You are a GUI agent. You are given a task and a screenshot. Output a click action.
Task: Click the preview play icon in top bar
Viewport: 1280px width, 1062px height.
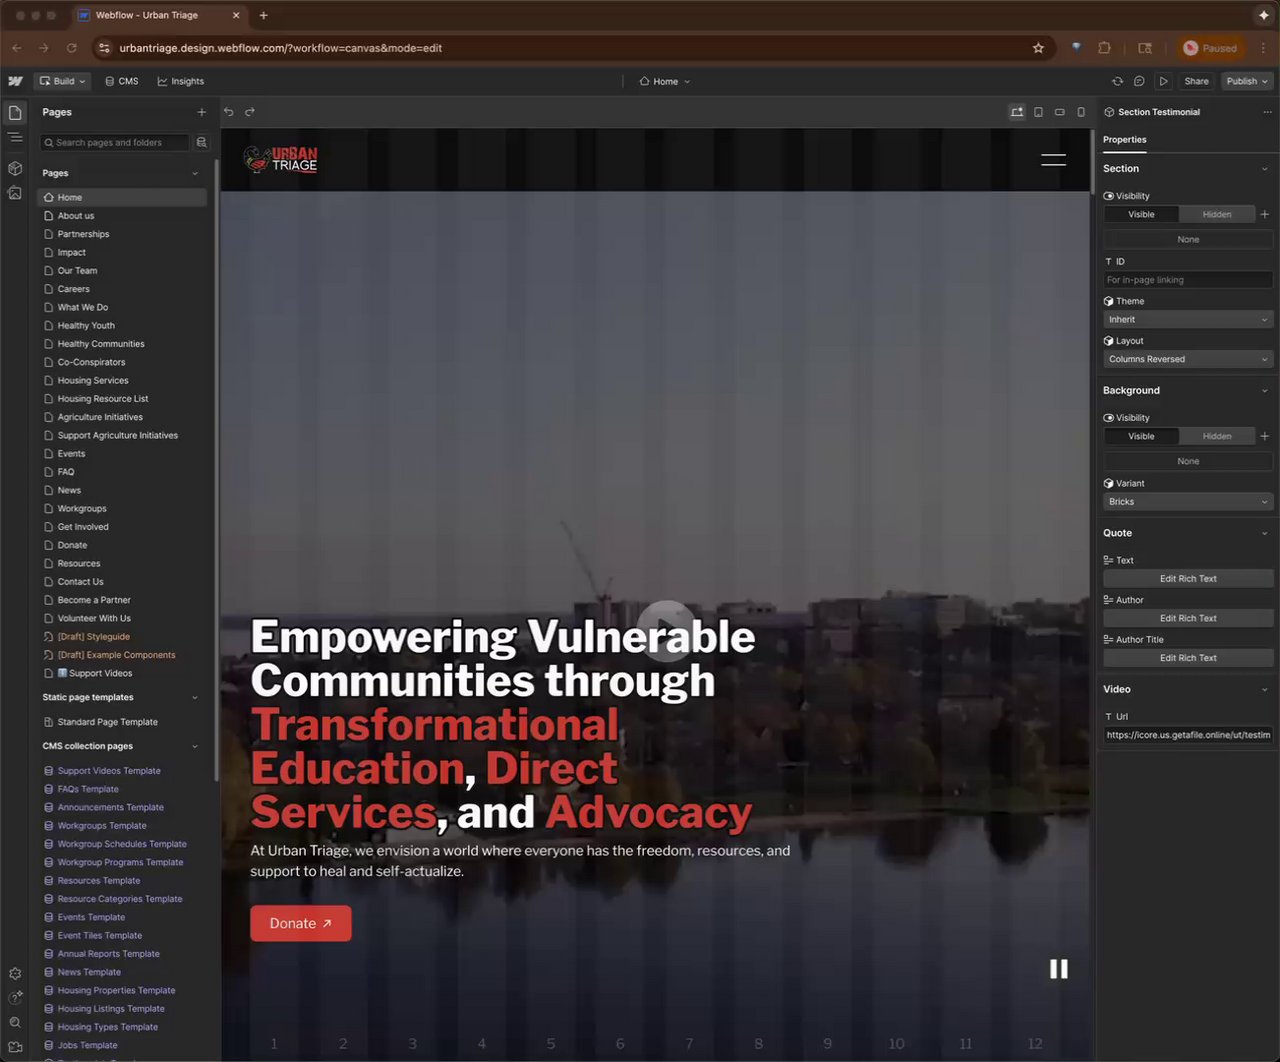1163,81
